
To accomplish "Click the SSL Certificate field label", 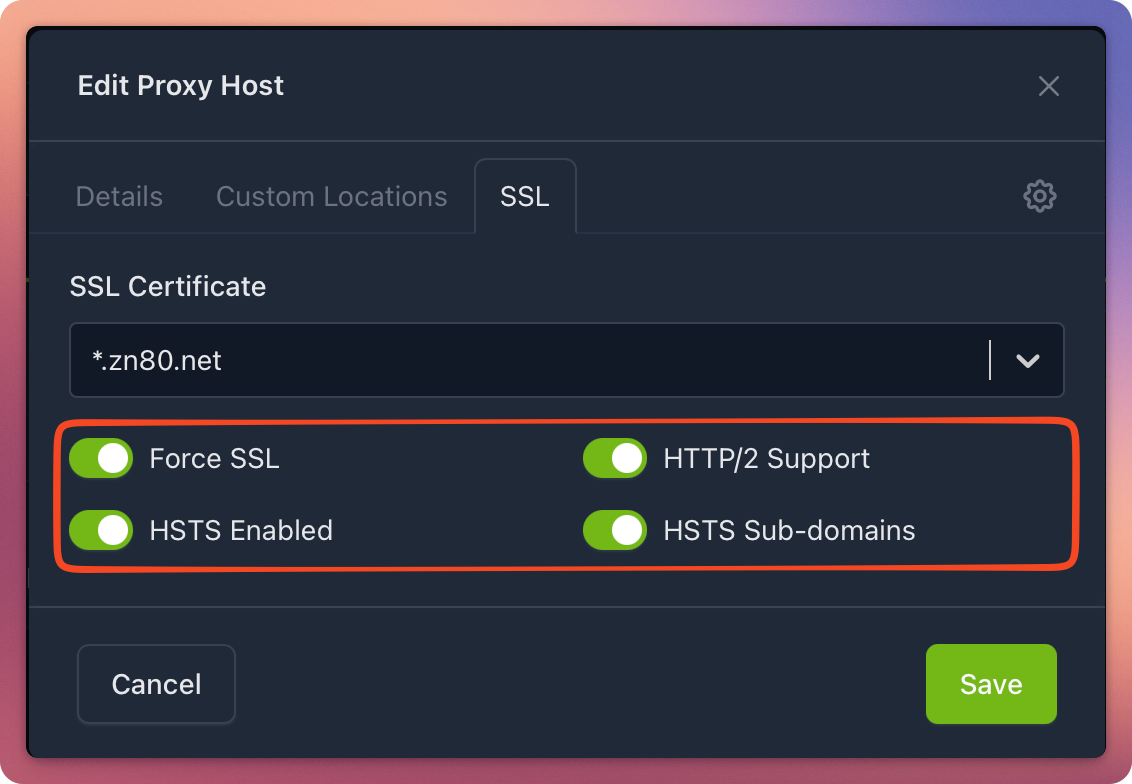I will 168,287.
